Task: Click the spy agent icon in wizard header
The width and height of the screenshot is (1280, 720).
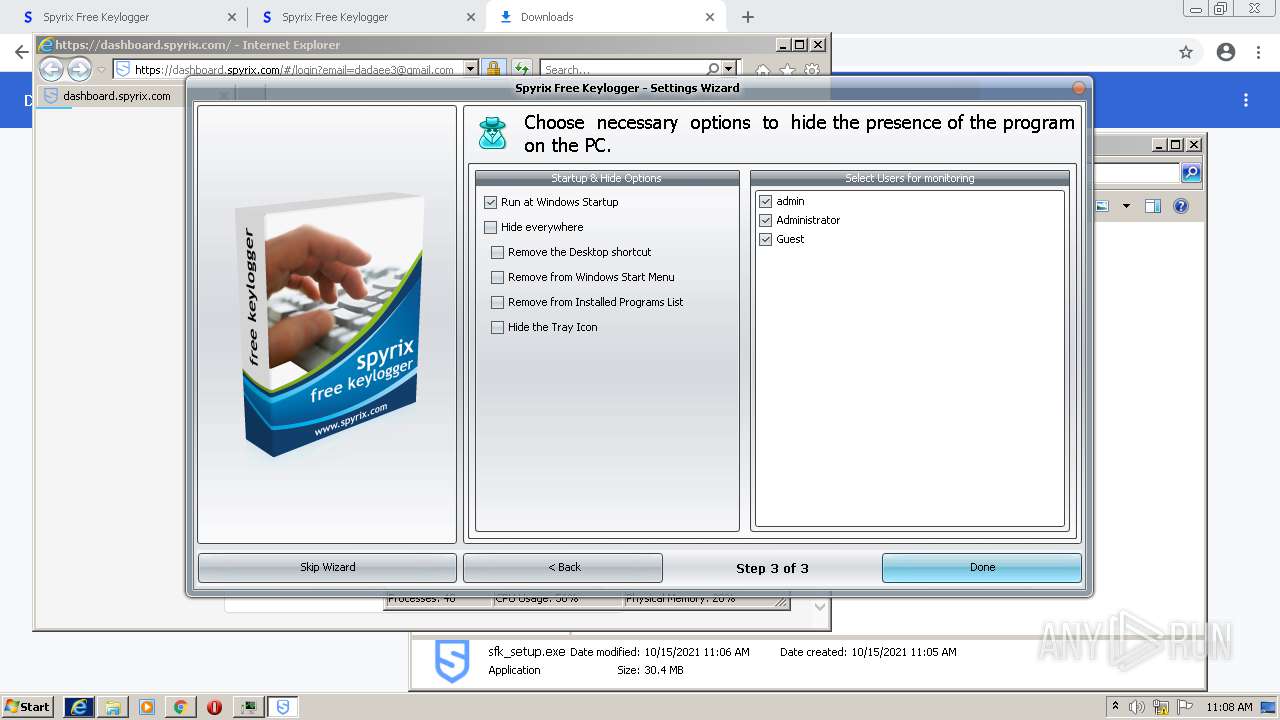Action: coord(492,133)
